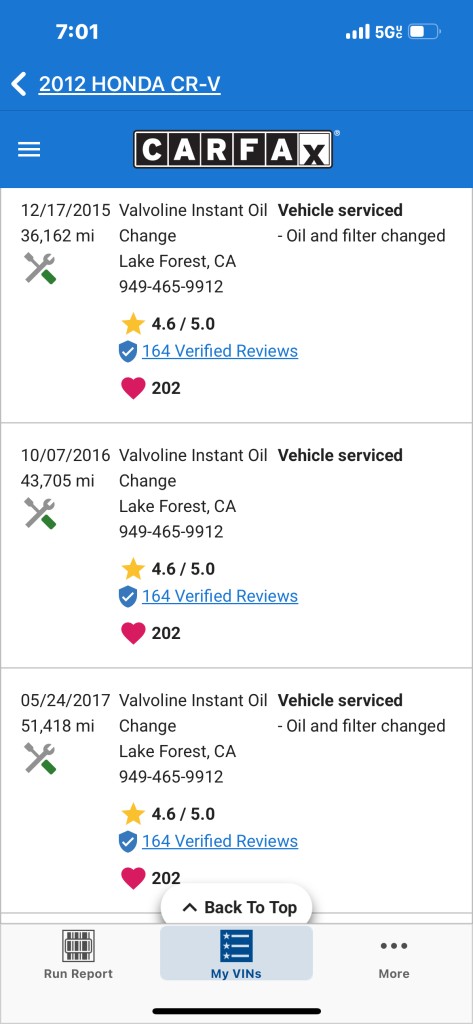
Task: Open 164 Verified Reviews for 05/24/2017 entry
Action: pos(220,841)
